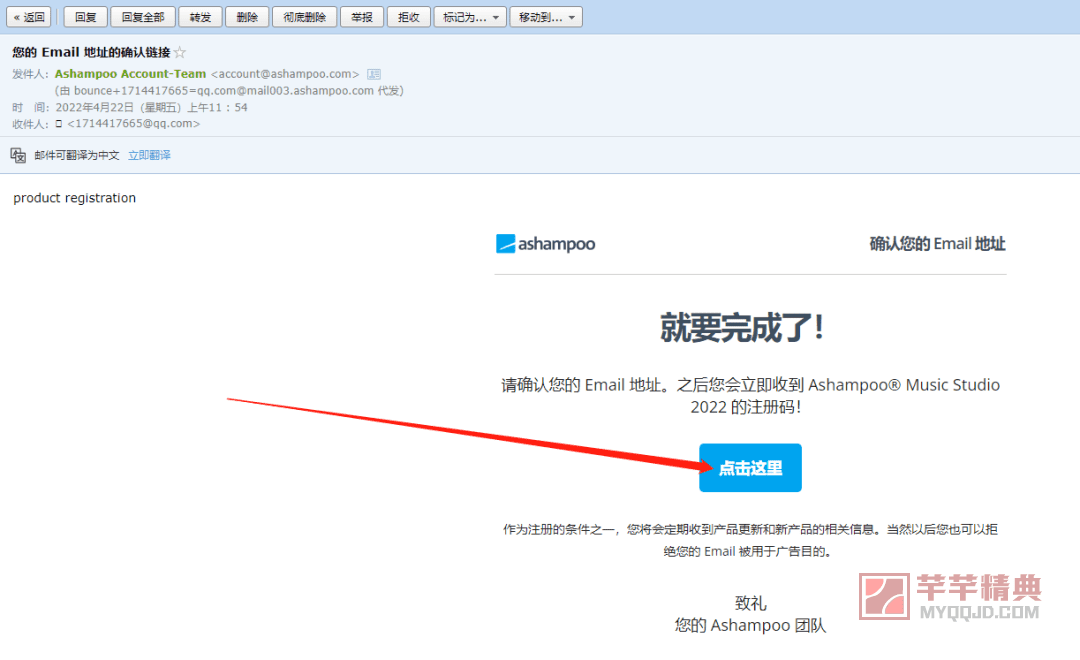1080x660 pixels.
Task: Select the 致礼 closing text
Action: 750,604
